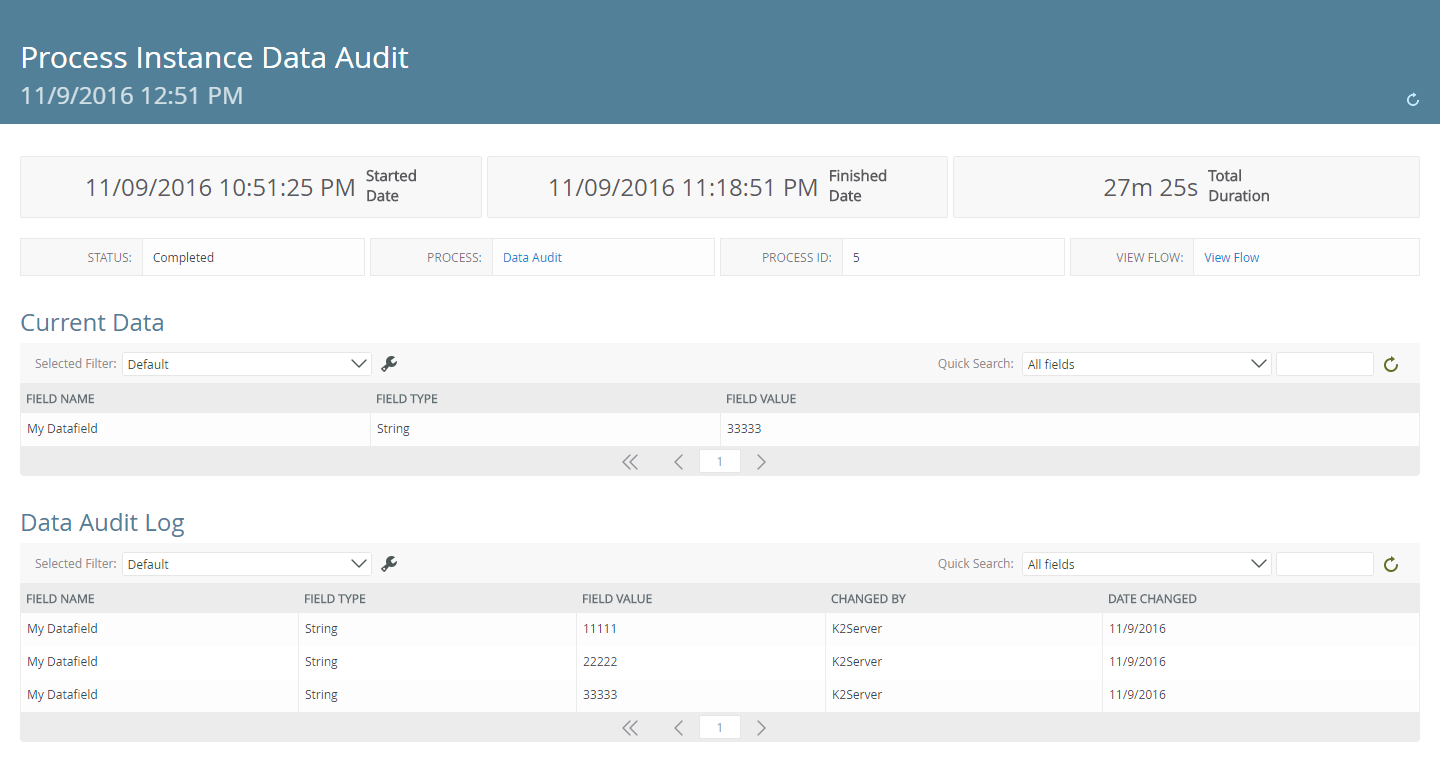Image resolution: width=1440 pixels, height=770 pixels.
Task: Go to next page in Current Data
Action: tap(761, 462)
